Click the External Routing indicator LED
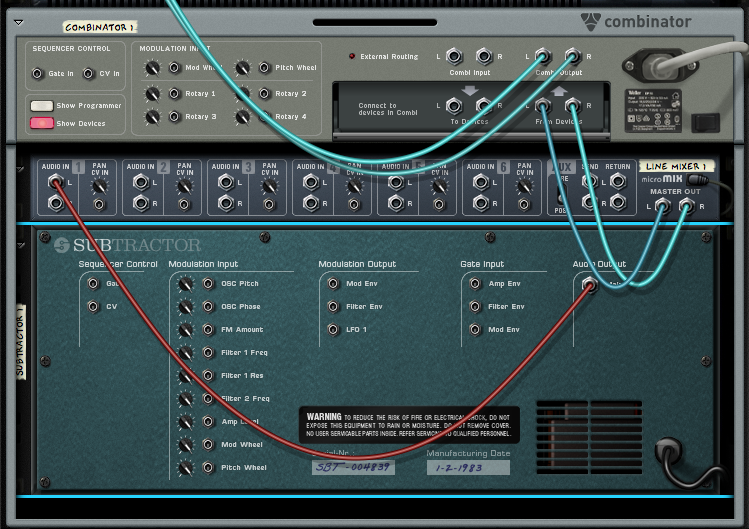The width and height of the screenshot is (749, 529). pyautogui.click(x=352, y=56)
